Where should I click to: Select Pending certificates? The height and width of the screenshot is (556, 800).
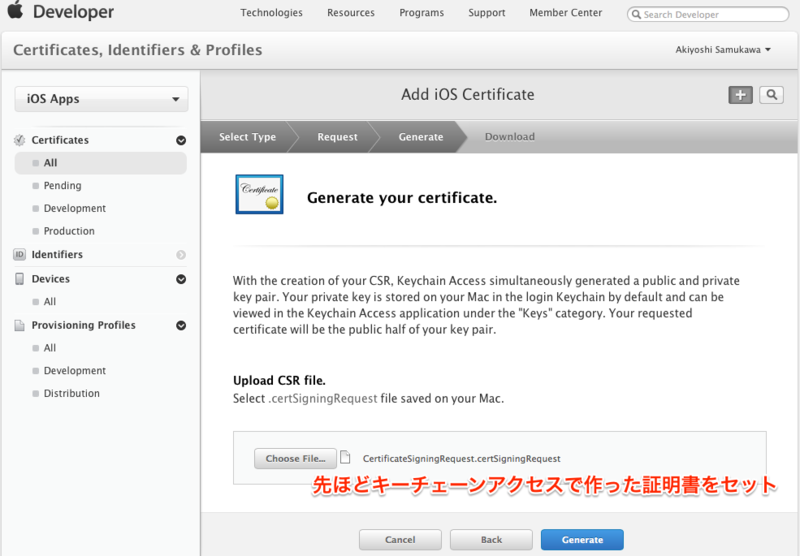(x=62, y=186)
